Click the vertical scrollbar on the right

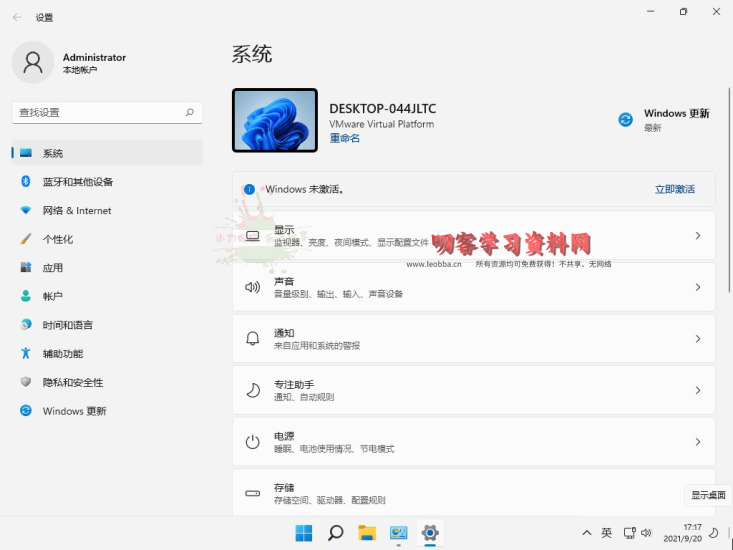click(729, 191)
